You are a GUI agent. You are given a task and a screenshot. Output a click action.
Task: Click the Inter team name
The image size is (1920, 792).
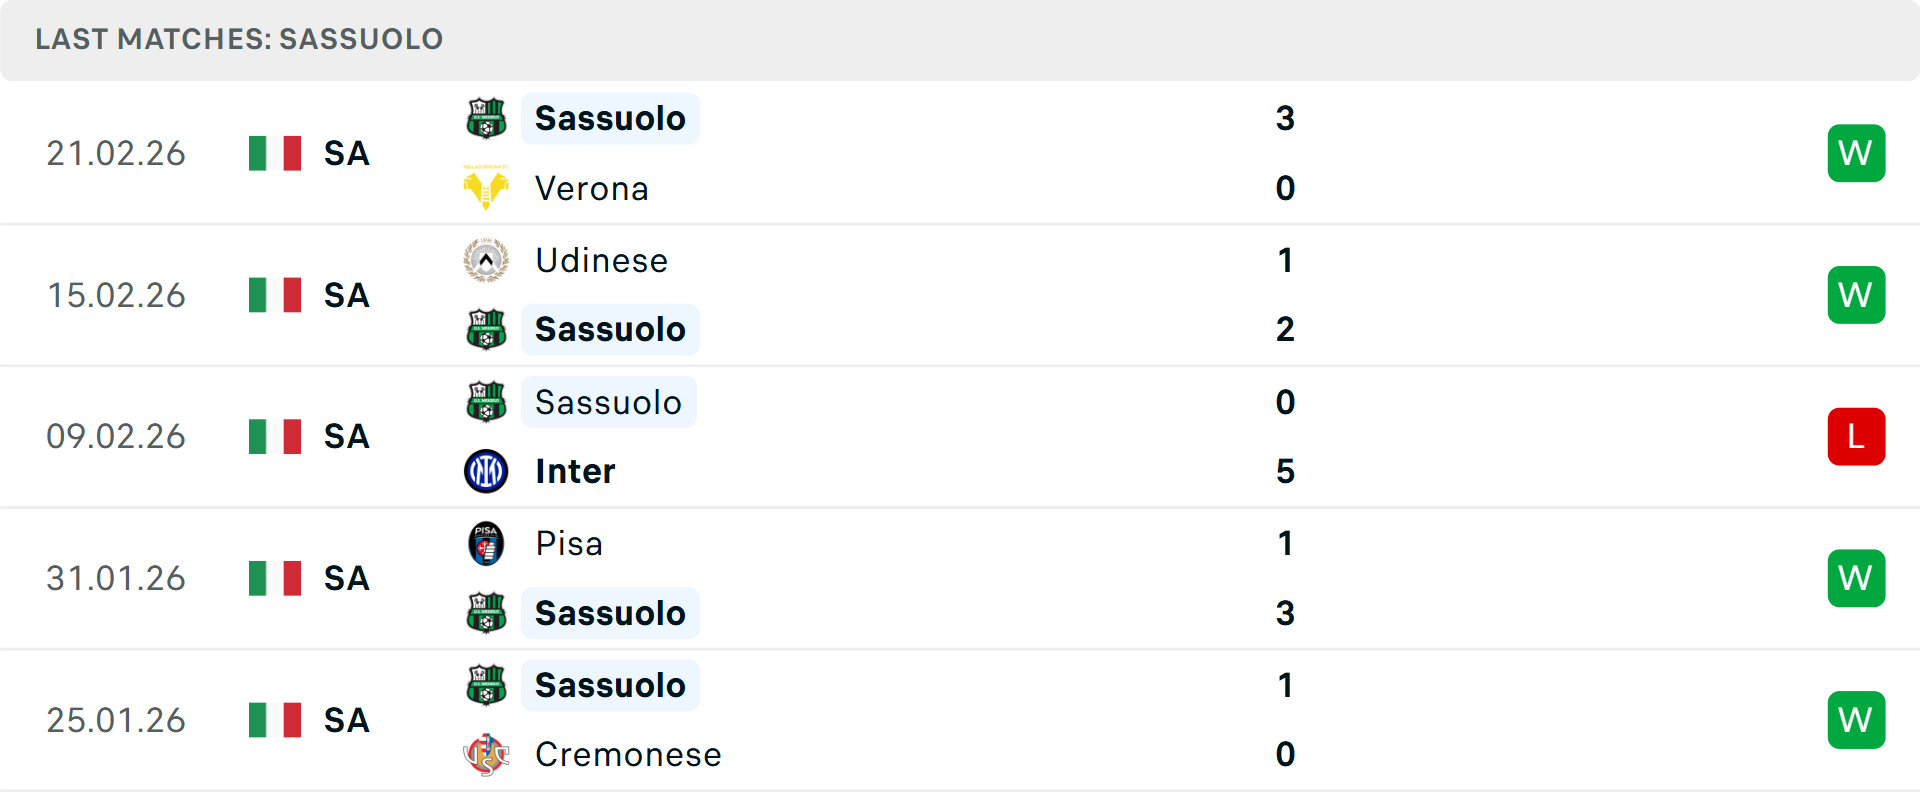coord(574,471)
